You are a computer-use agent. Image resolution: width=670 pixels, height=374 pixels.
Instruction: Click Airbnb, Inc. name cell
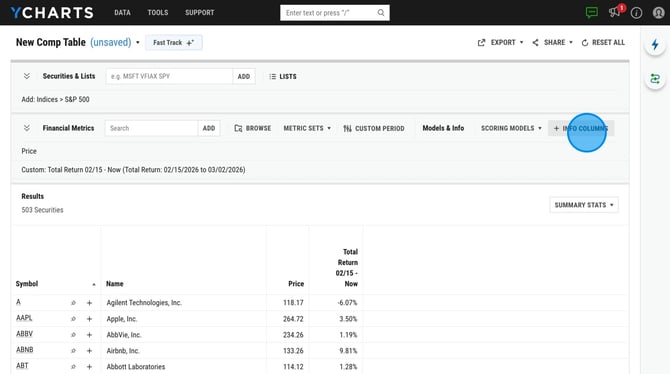click(123, 350)
